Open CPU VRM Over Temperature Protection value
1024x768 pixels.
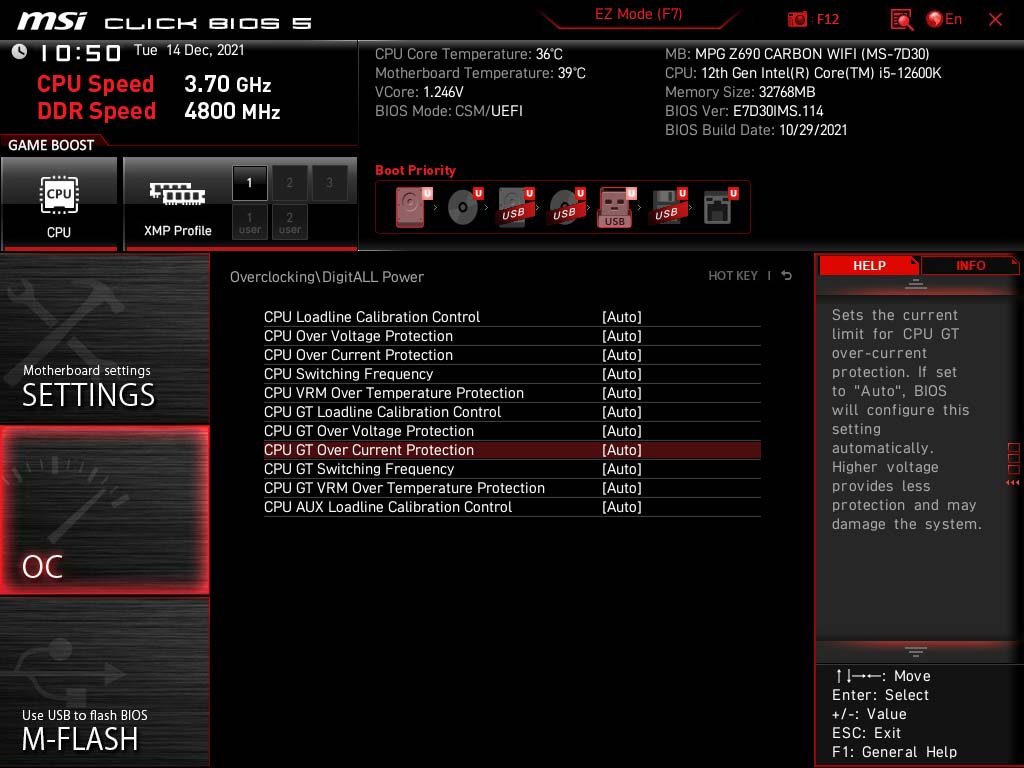(x=622, y=392)
